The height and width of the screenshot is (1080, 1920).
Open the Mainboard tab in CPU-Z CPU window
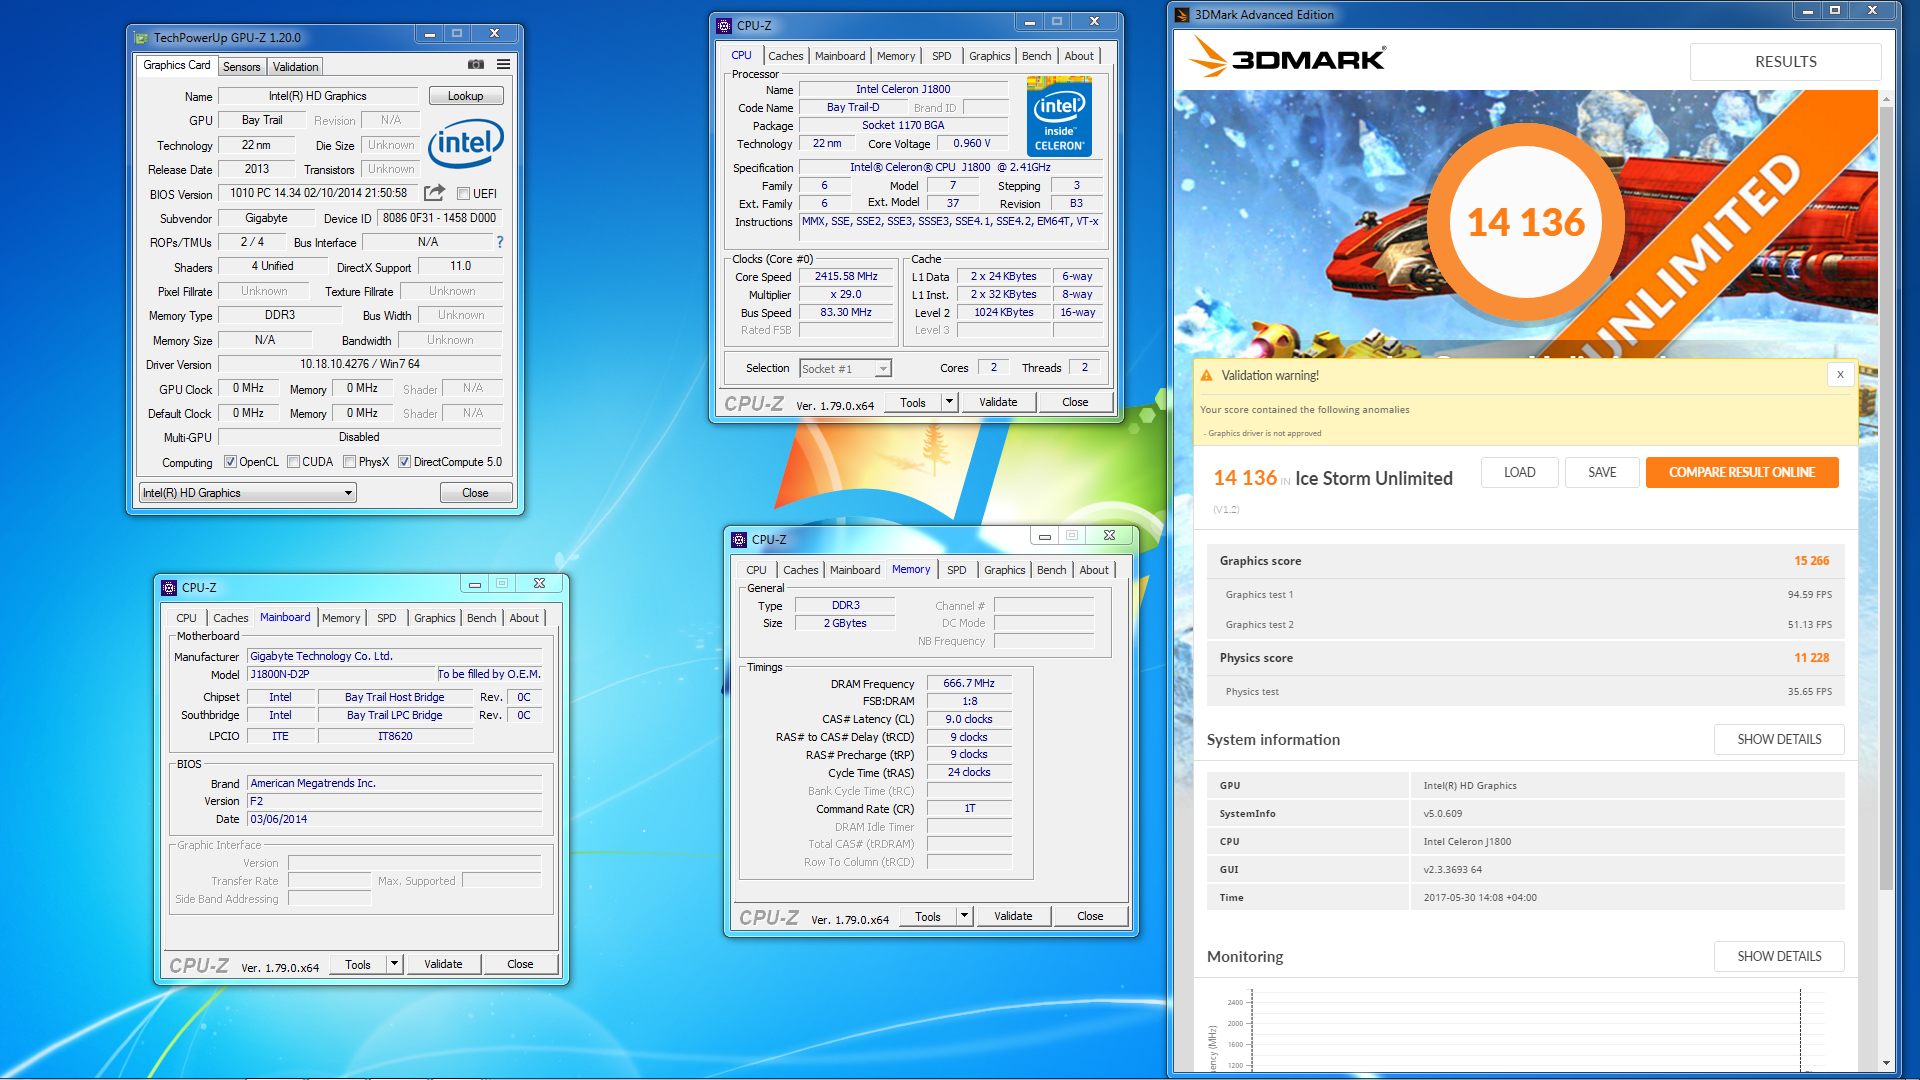point(840,56)
